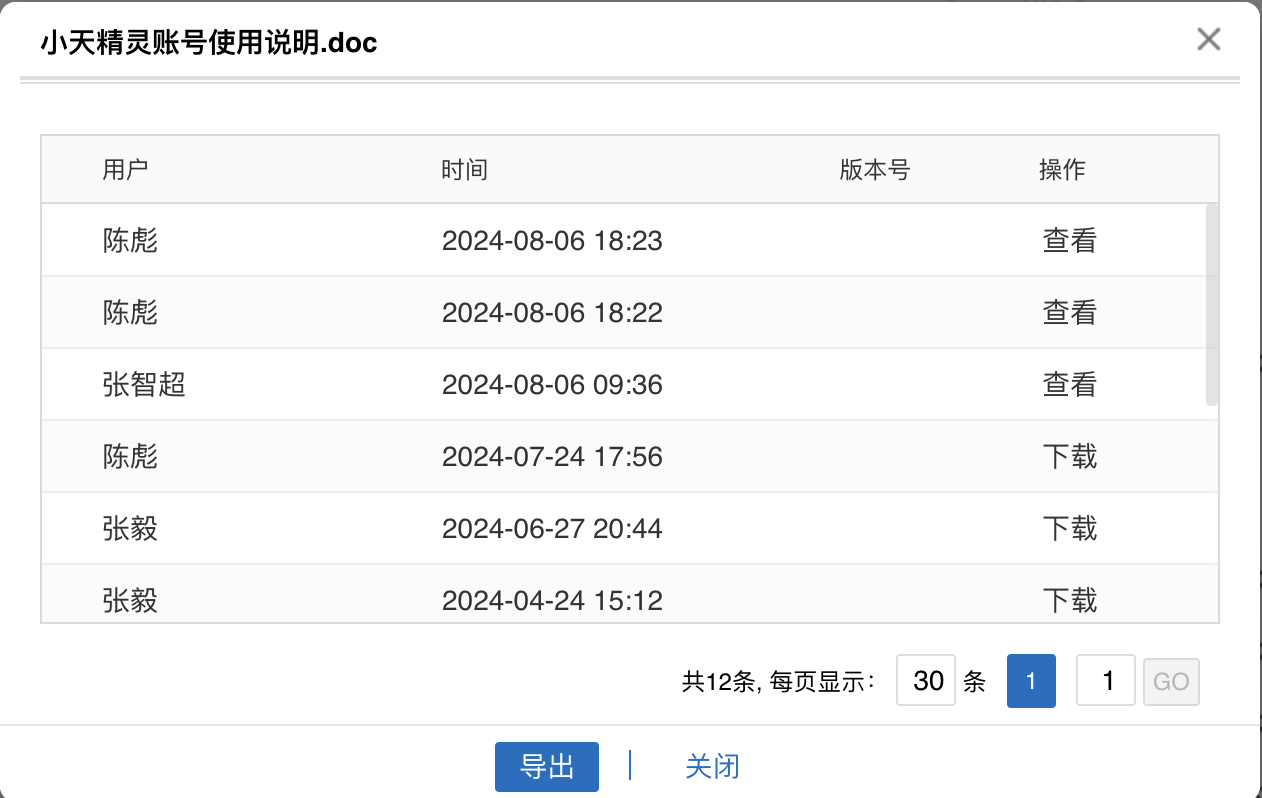The height and width of the screenshot is (798, 1262).
Task: Close the dialog with the X icon
Action: [x=1209, y=40]
